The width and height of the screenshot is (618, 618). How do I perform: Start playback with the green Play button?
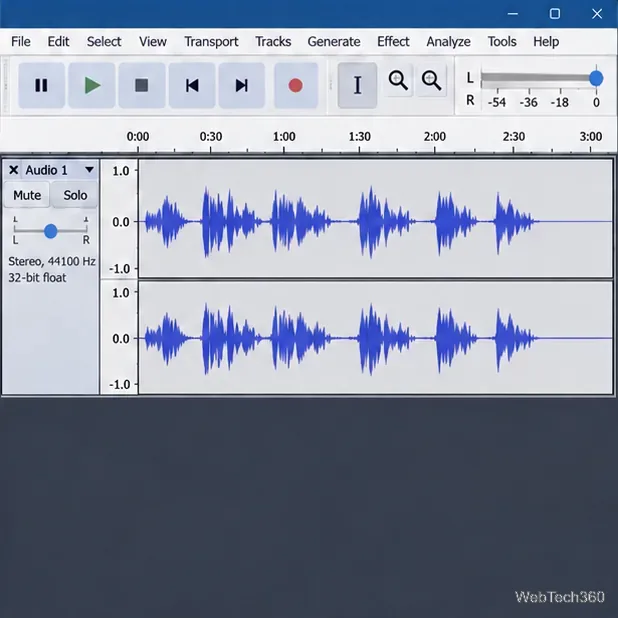(x=92, y=85)
